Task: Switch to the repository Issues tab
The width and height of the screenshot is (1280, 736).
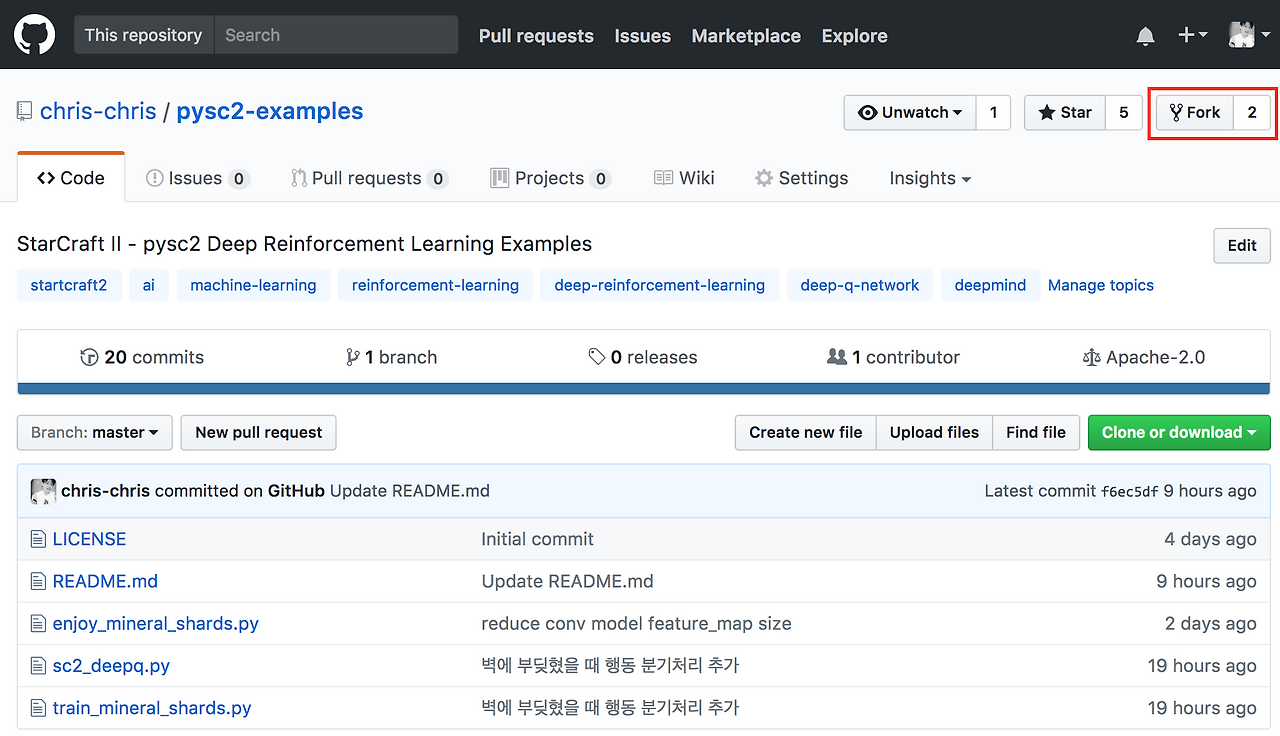Action: pos(198,178)
